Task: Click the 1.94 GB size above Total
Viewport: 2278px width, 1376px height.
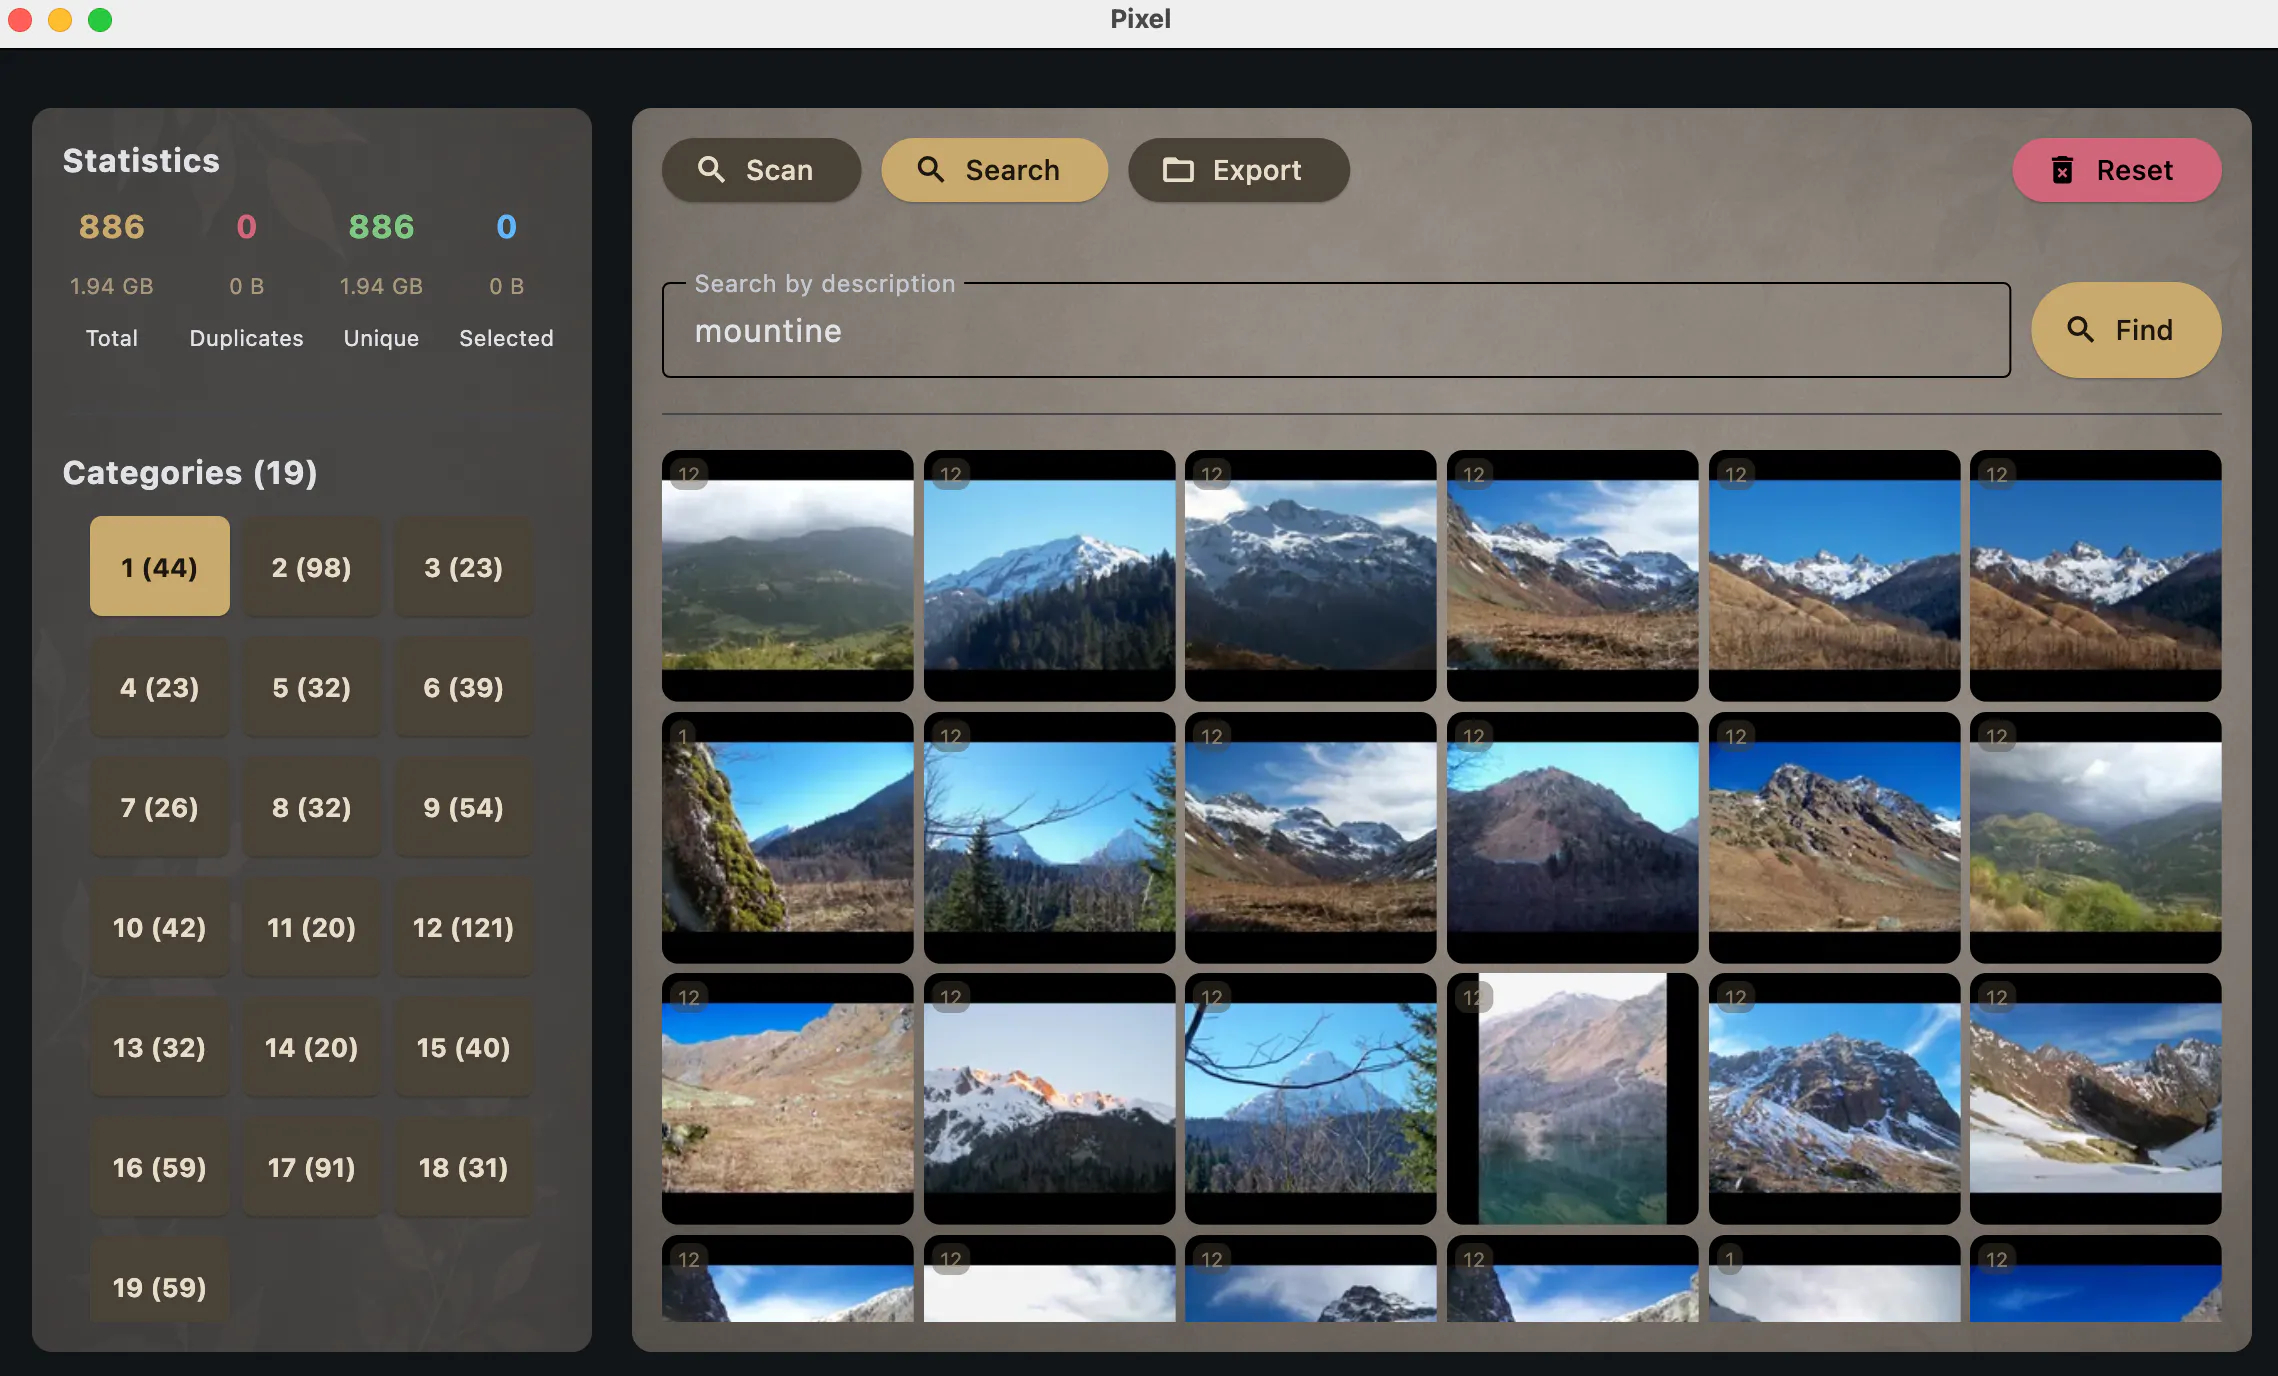Action: pos(112,286)
